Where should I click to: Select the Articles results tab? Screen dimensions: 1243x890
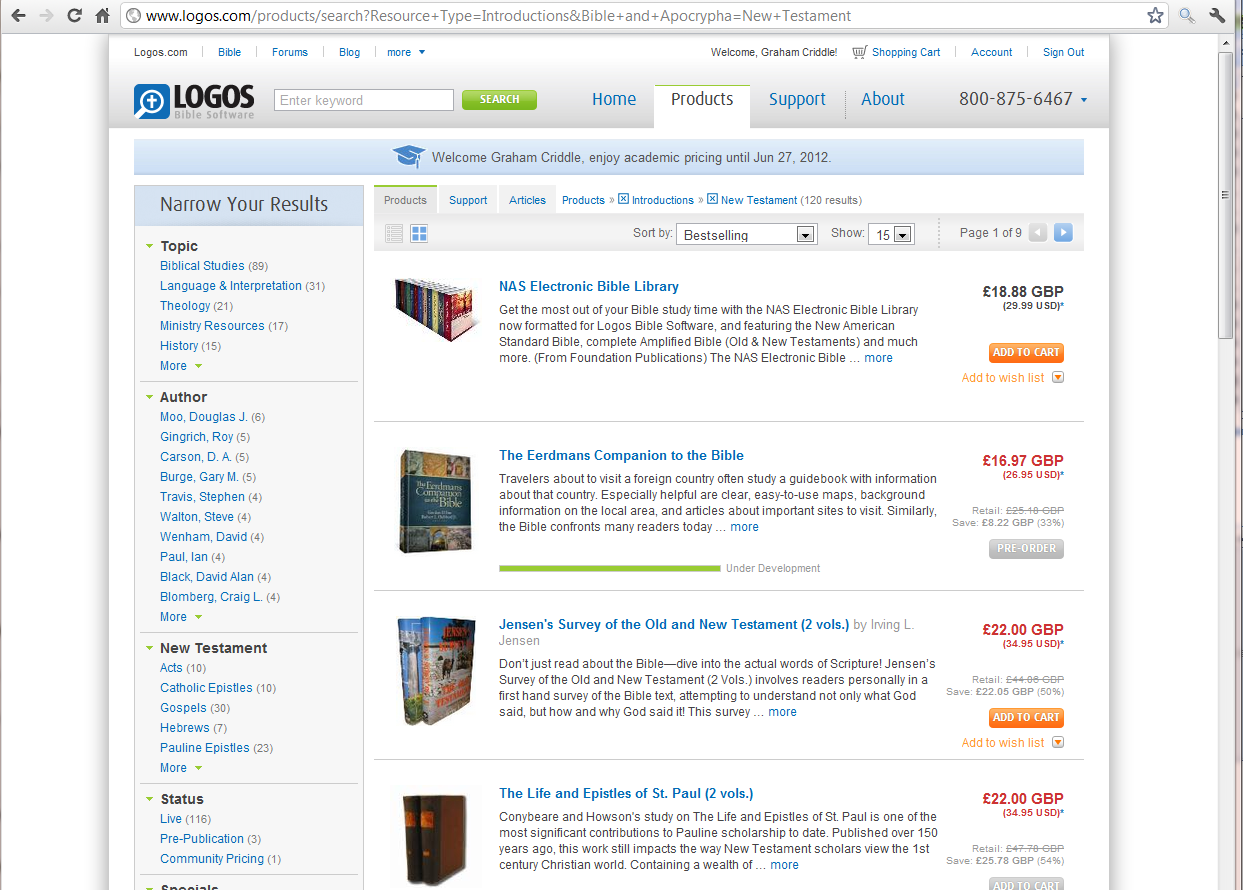[527, 200]
